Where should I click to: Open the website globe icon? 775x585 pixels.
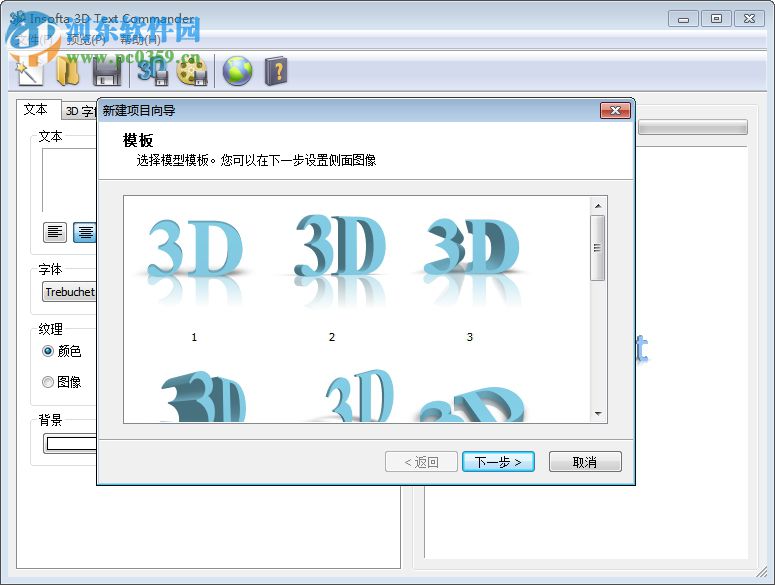click(x=237, y=72)
